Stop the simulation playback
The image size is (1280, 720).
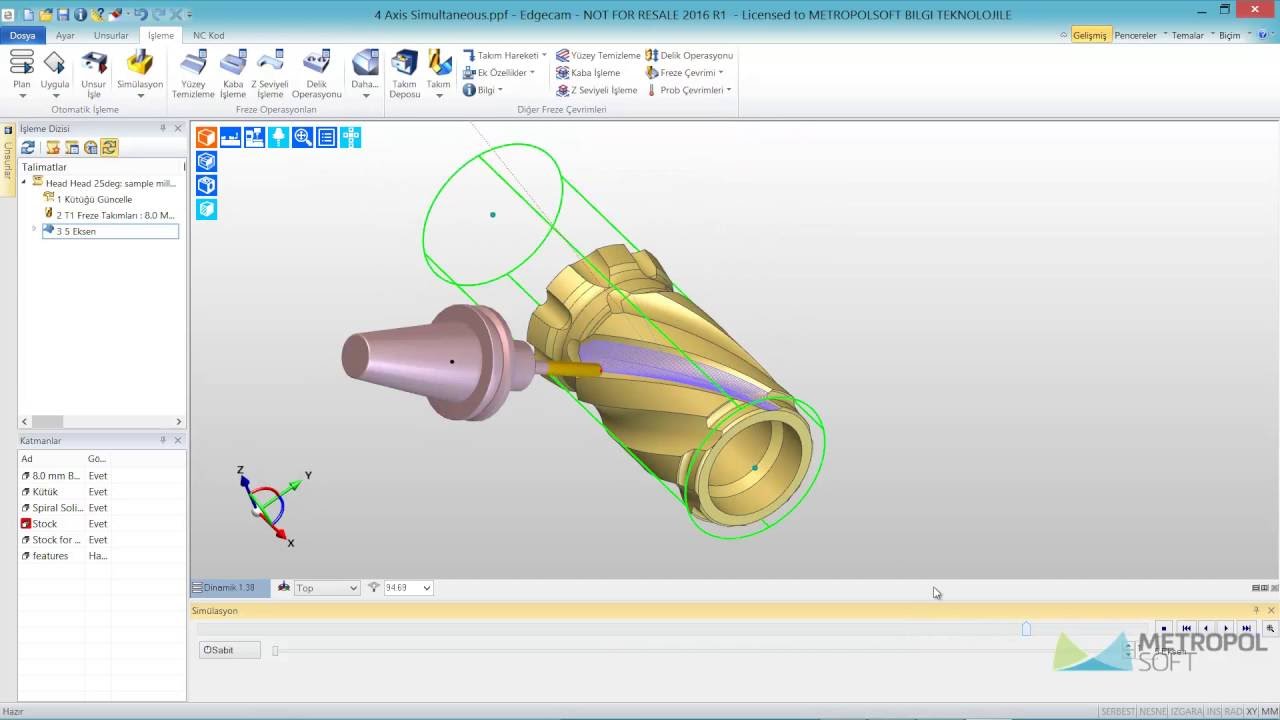pos(1164,629)
